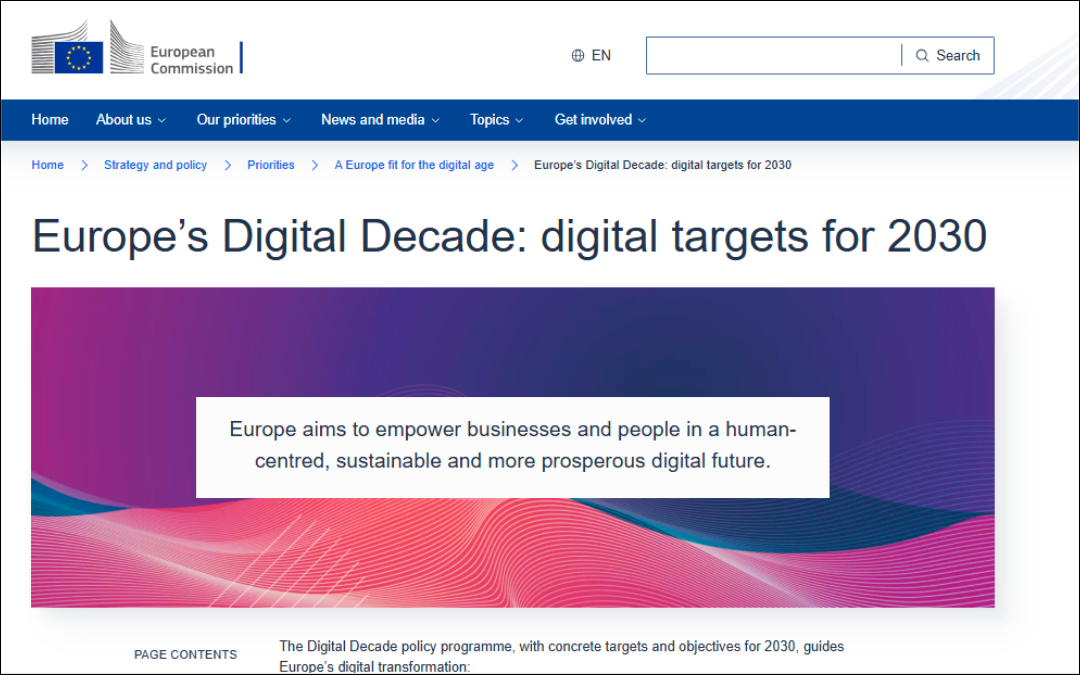Click the chevron arrow beside Topics
1080x675 pixels.
[519, 121]
